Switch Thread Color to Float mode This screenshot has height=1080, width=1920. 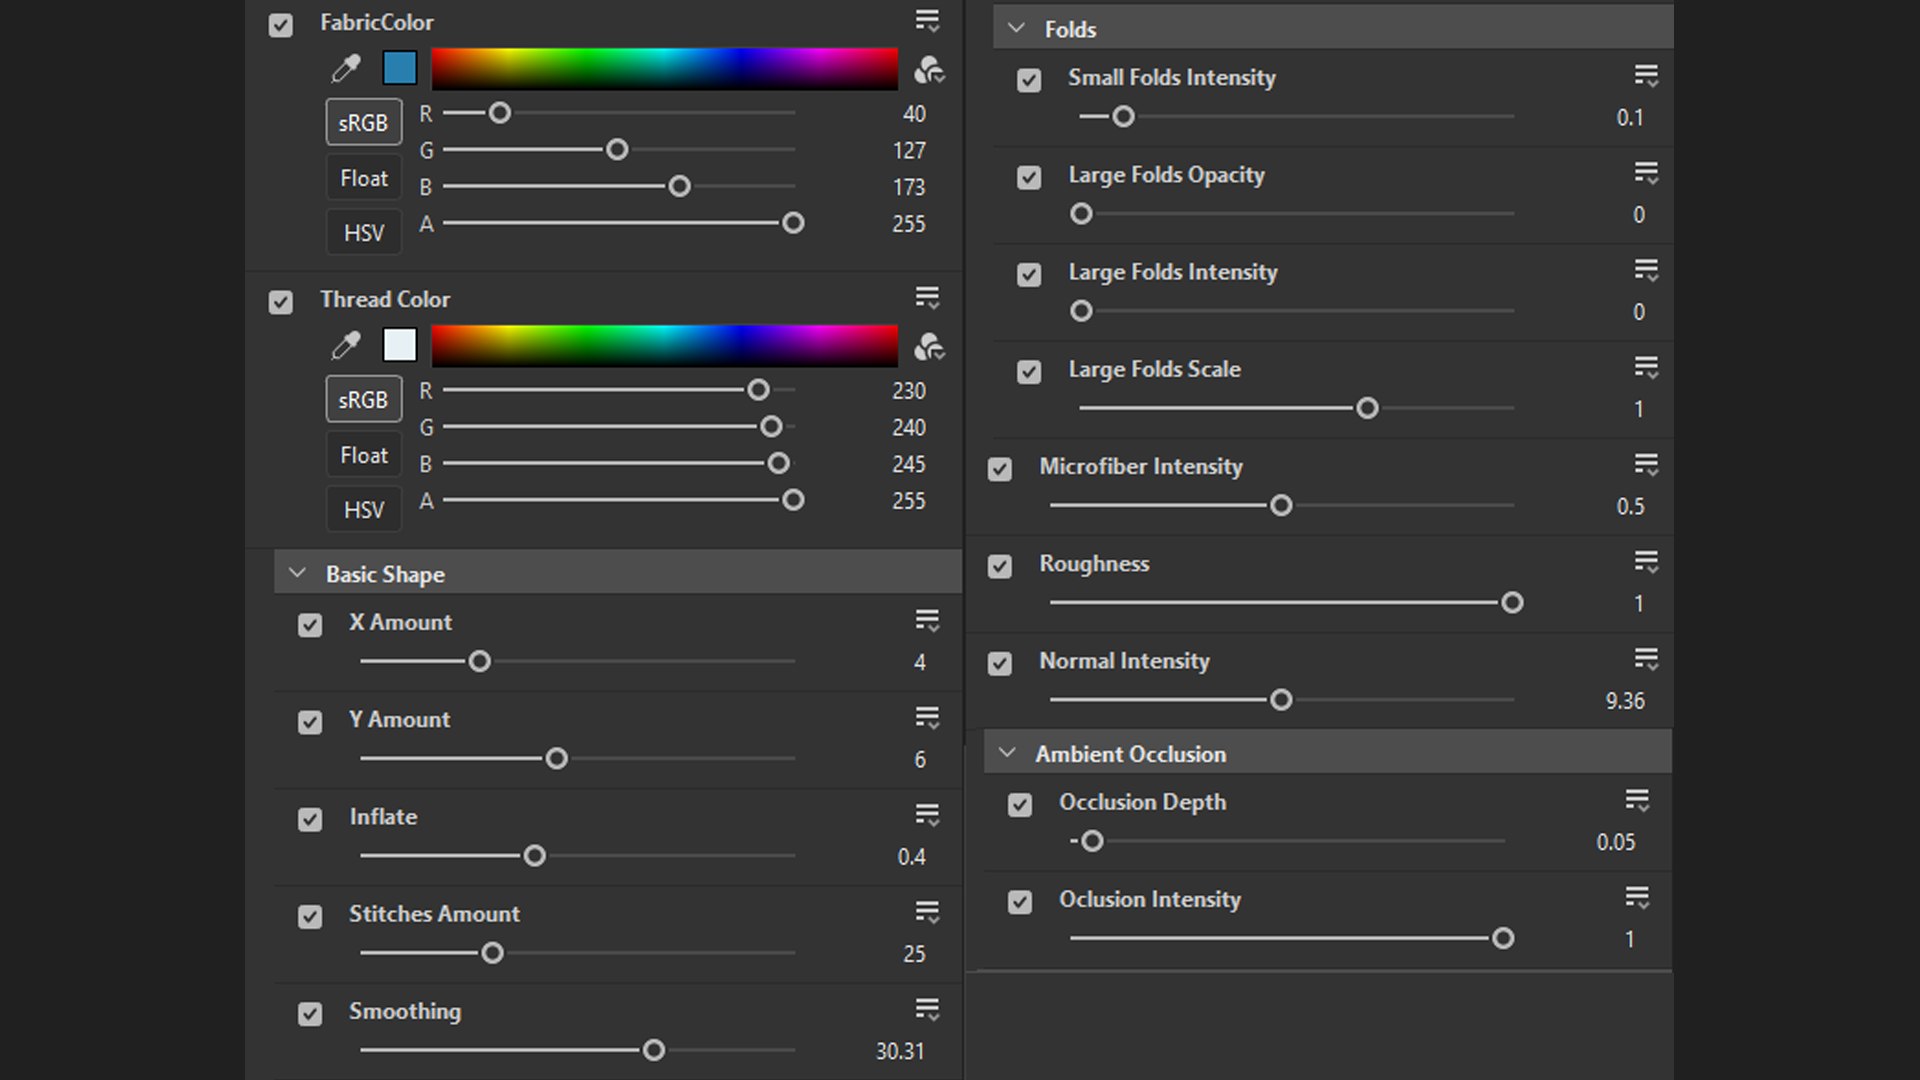[x=363, y=455]
